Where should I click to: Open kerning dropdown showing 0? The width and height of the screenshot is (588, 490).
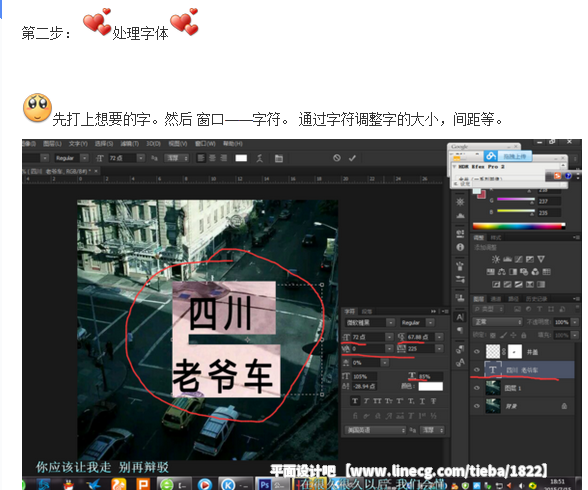click(x=389, y=349)
